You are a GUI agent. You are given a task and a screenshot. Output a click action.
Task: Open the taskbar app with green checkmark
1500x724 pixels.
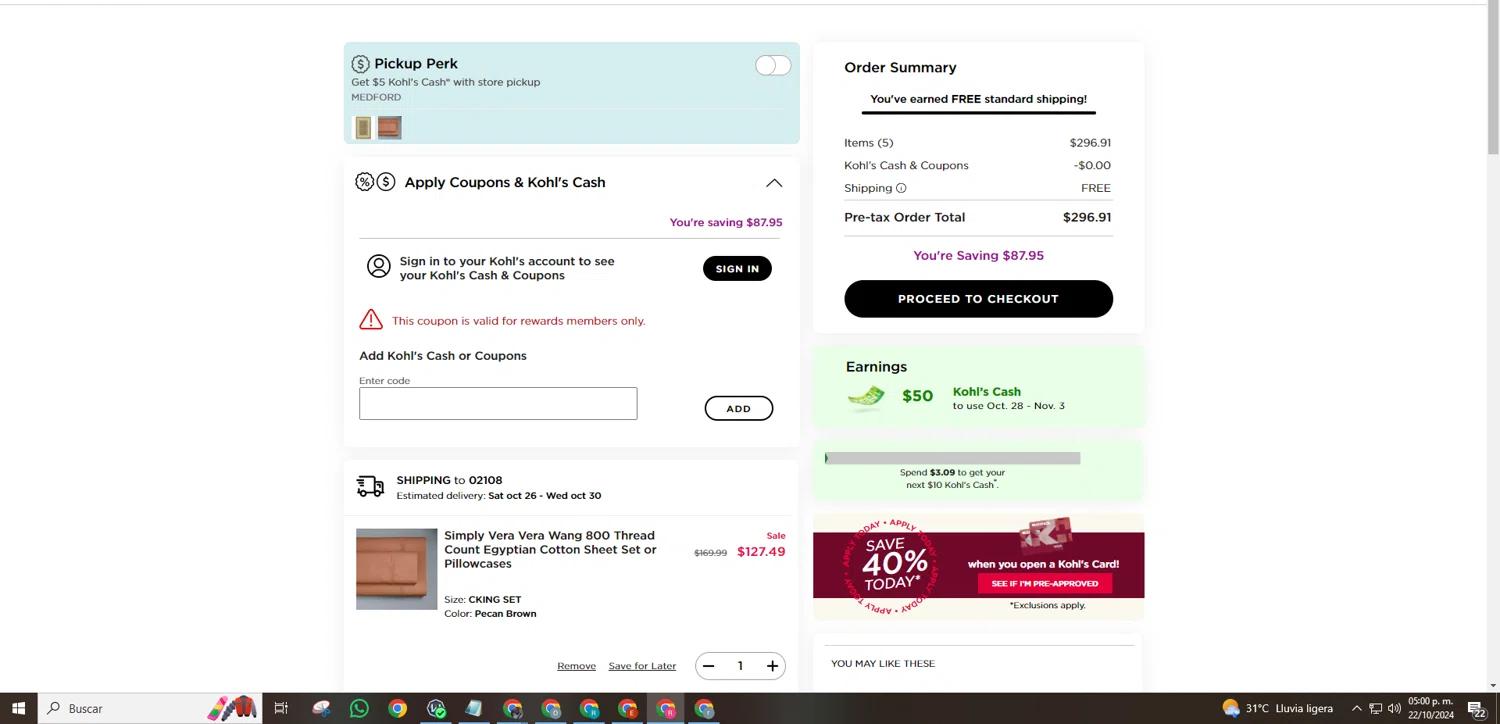(436, 708)
